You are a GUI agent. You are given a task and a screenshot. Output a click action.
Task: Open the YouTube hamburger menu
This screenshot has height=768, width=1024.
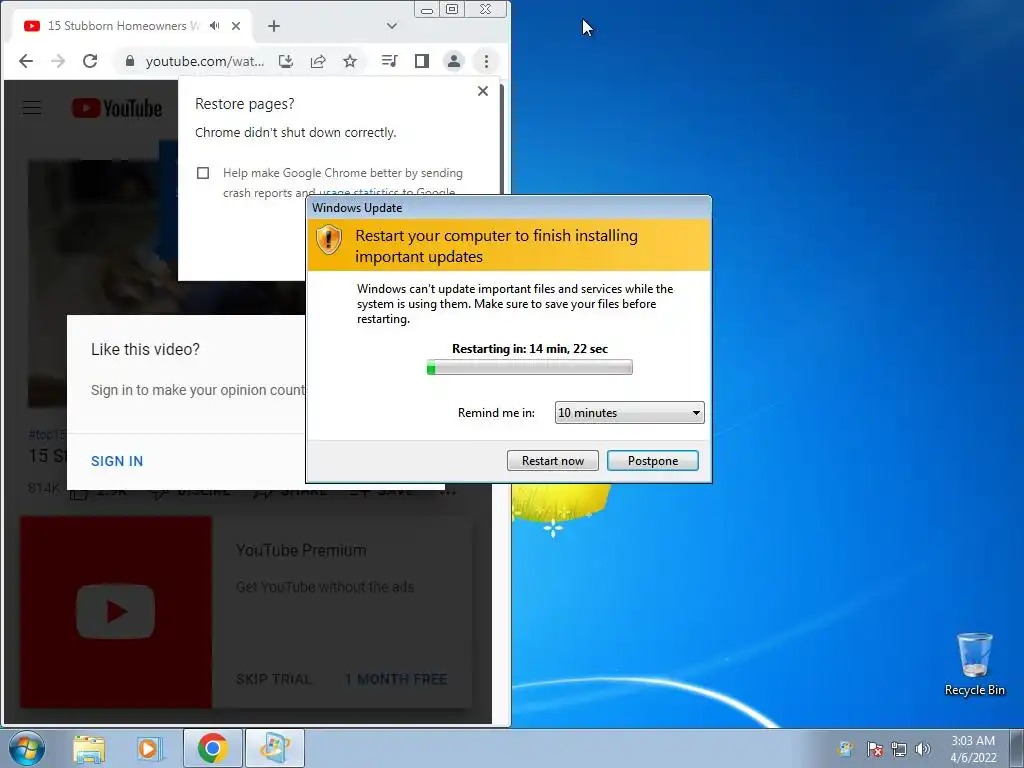click(32, 108)
